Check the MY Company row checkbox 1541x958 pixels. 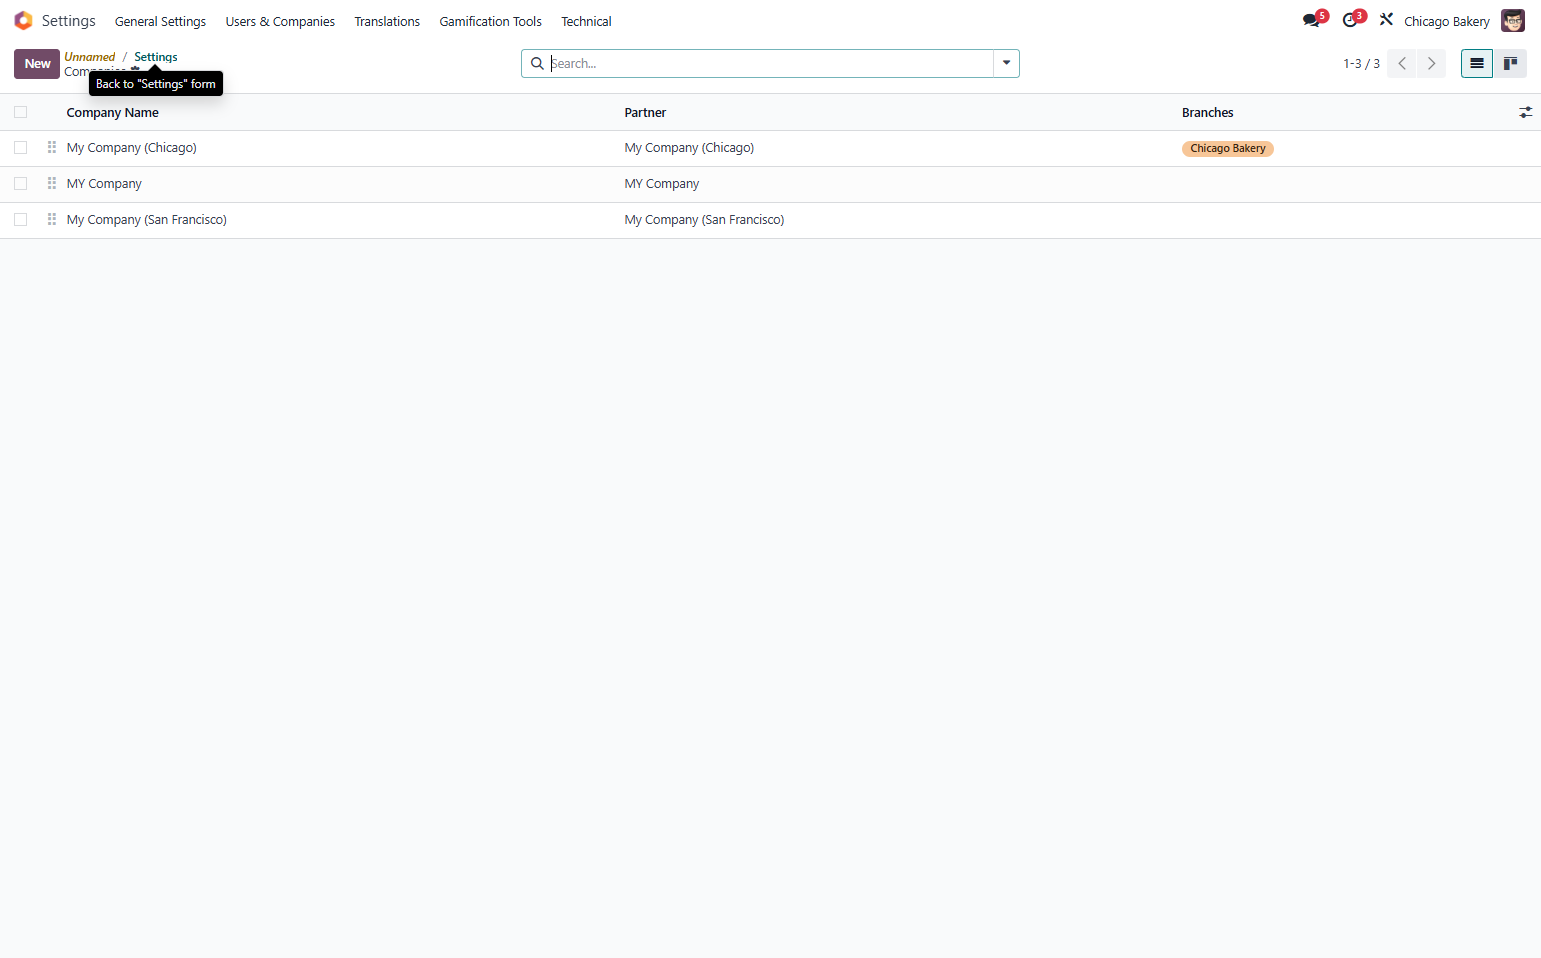tap(20, 184)
